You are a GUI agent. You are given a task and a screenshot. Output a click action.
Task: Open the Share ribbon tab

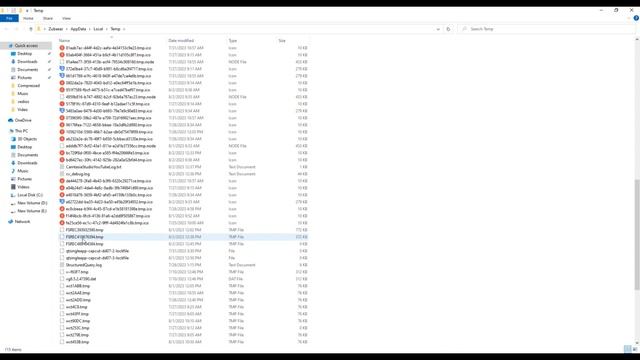(x=48, y=18)
